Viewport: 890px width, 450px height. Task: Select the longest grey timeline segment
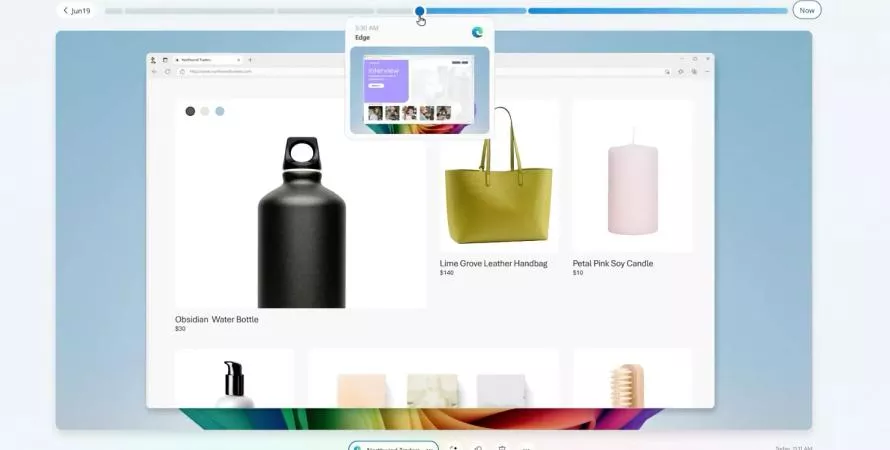(200, 11)
